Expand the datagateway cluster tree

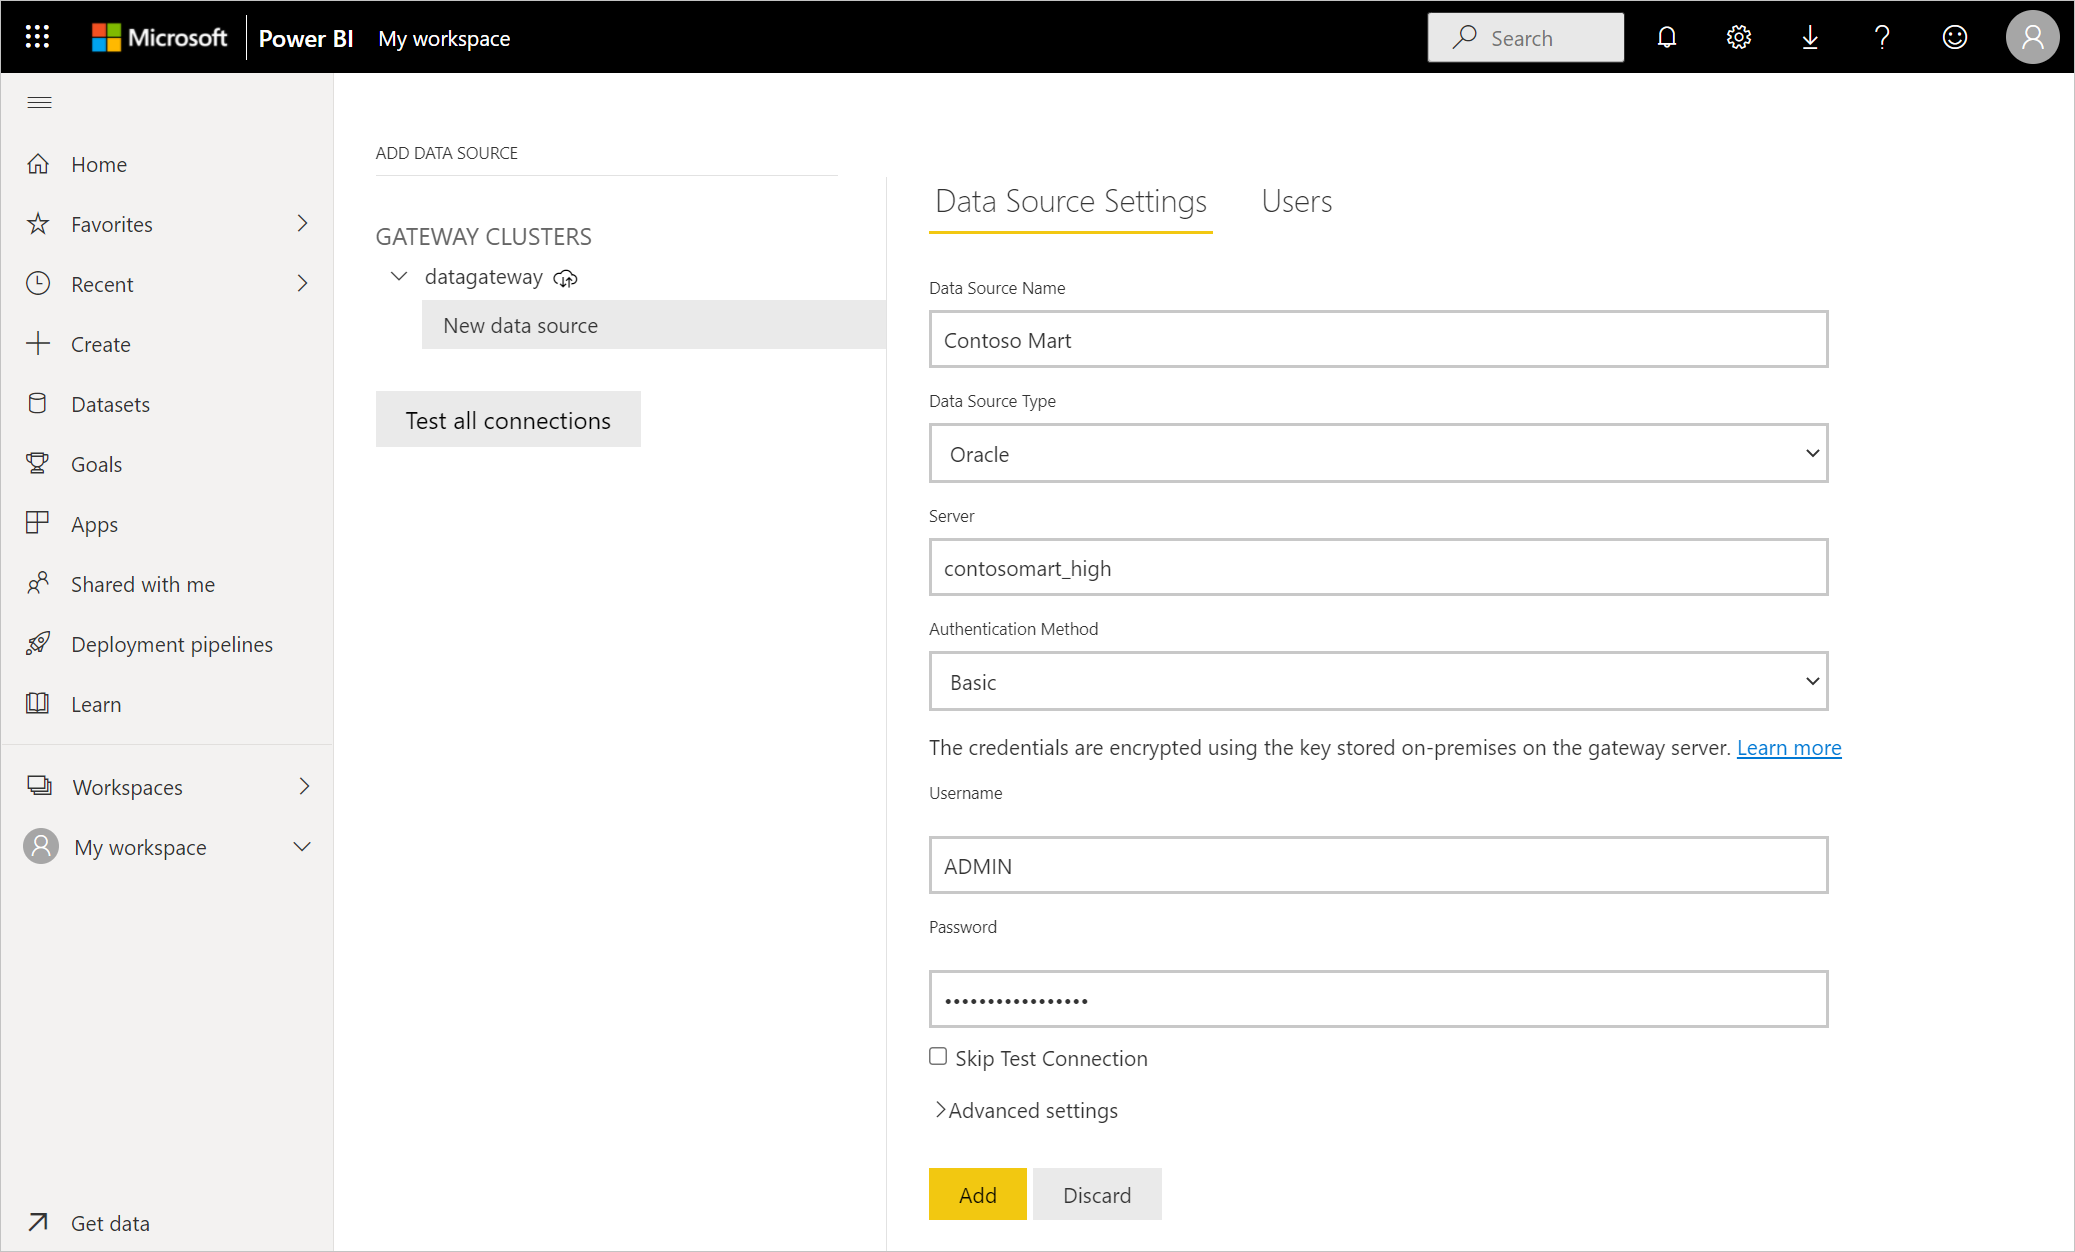[399, 277]
